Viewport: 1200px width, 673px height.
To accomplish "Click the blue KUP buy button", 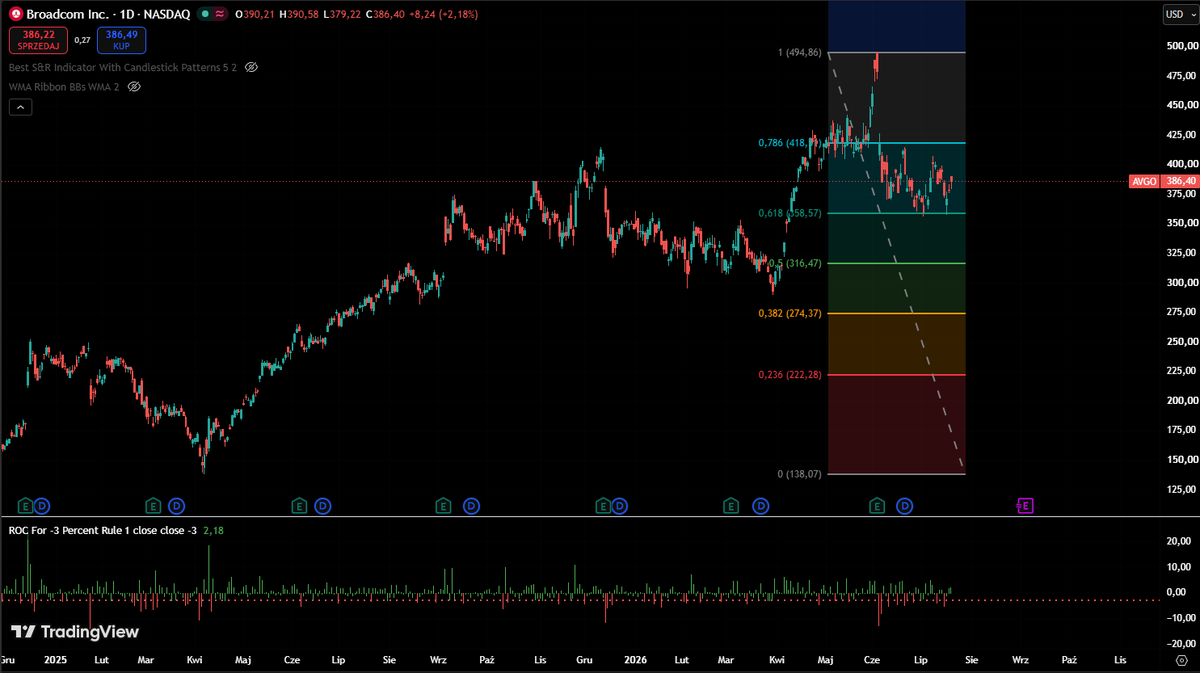I will tap(121, 40).
